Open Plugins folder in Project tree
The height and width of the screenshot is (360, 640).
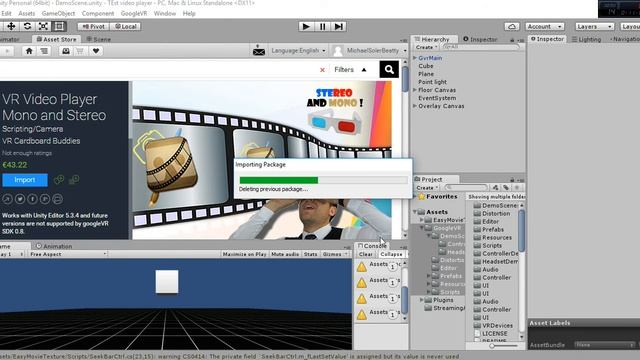pyautogui.click(x=443, y=300)
